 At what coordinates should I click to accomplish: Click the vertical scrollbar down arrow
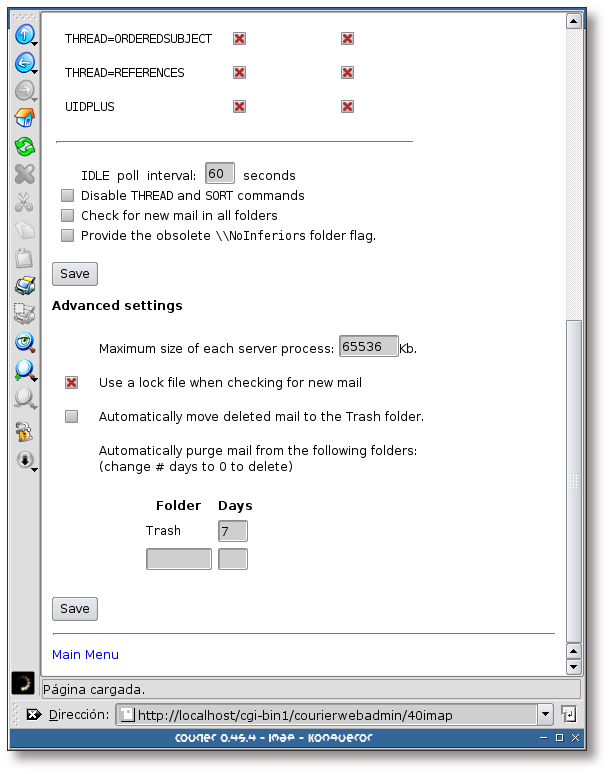click(574, 666)
